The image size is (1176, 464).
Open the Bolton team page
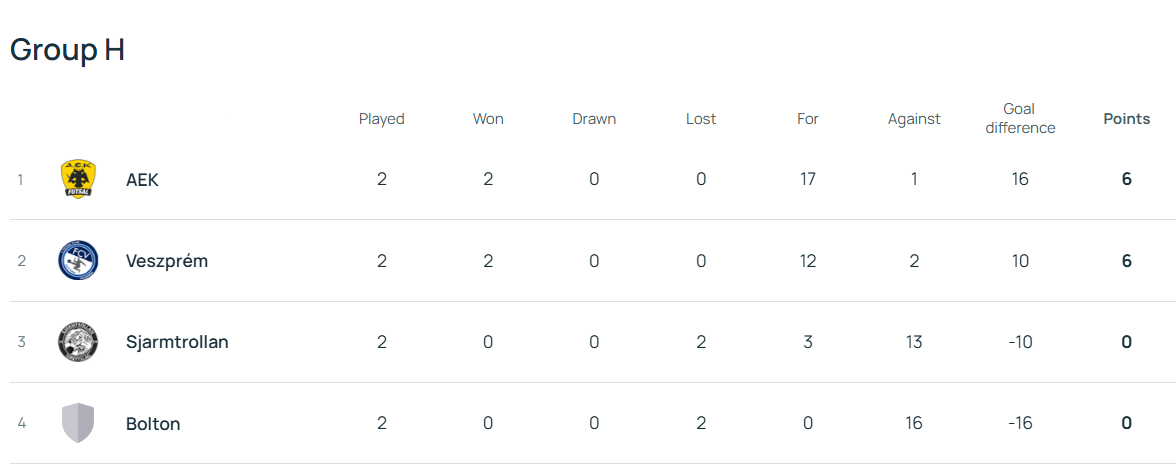pyautogui.click(x=153, y=424)
